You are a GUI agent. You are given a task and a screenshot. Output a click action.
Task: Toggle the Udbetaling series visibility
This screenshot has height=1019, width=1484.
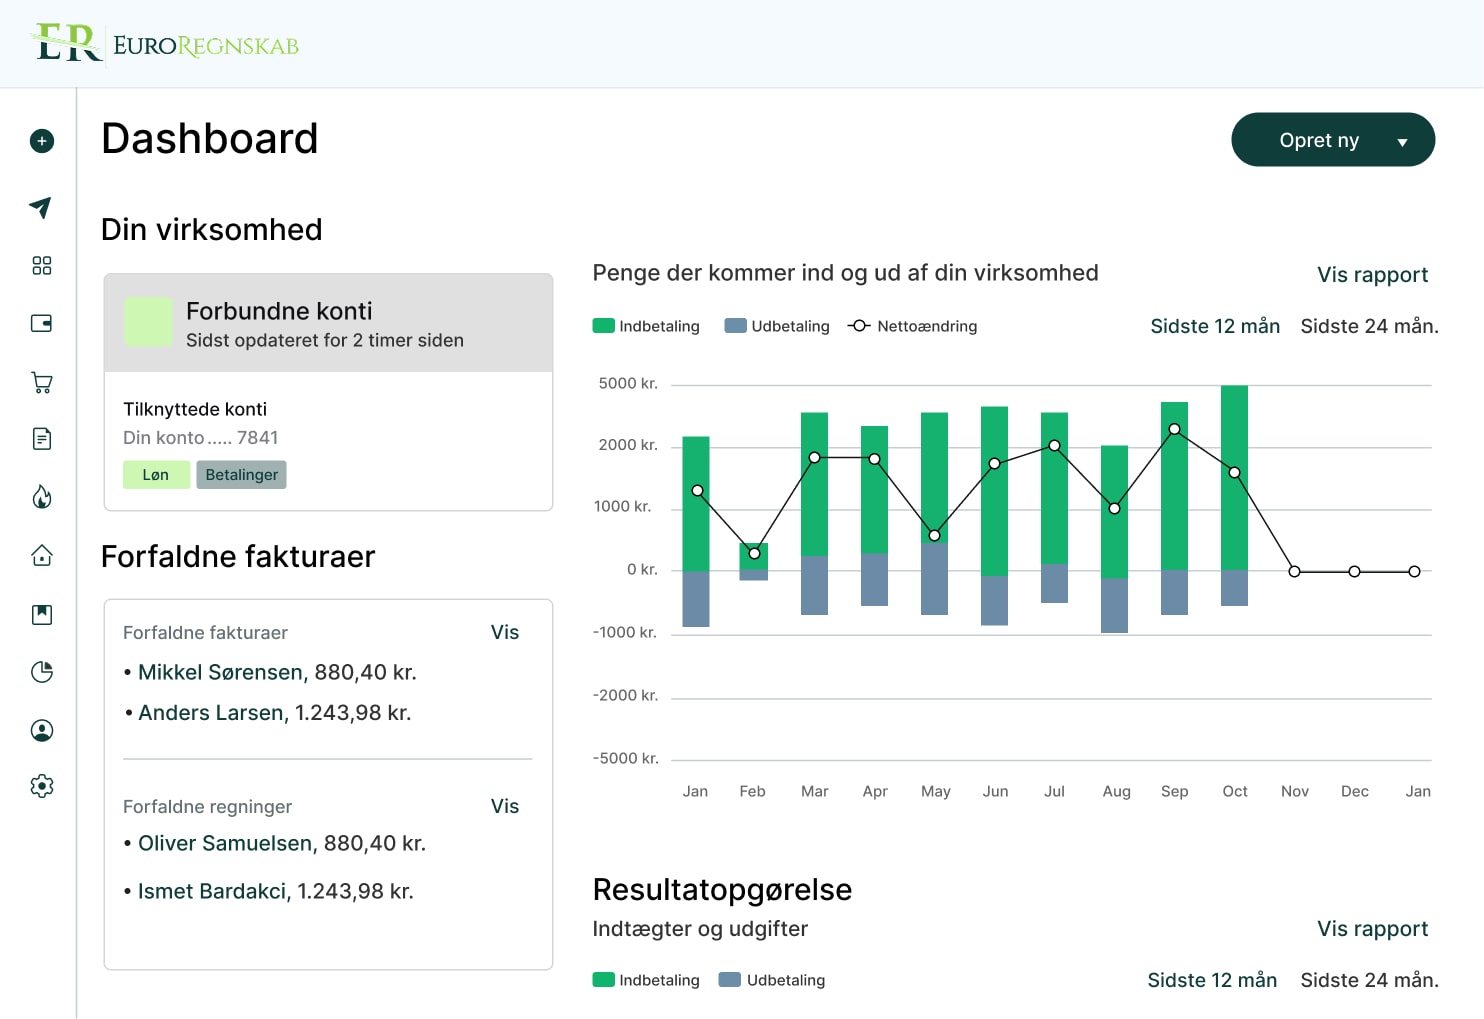[x=777, y=325]
